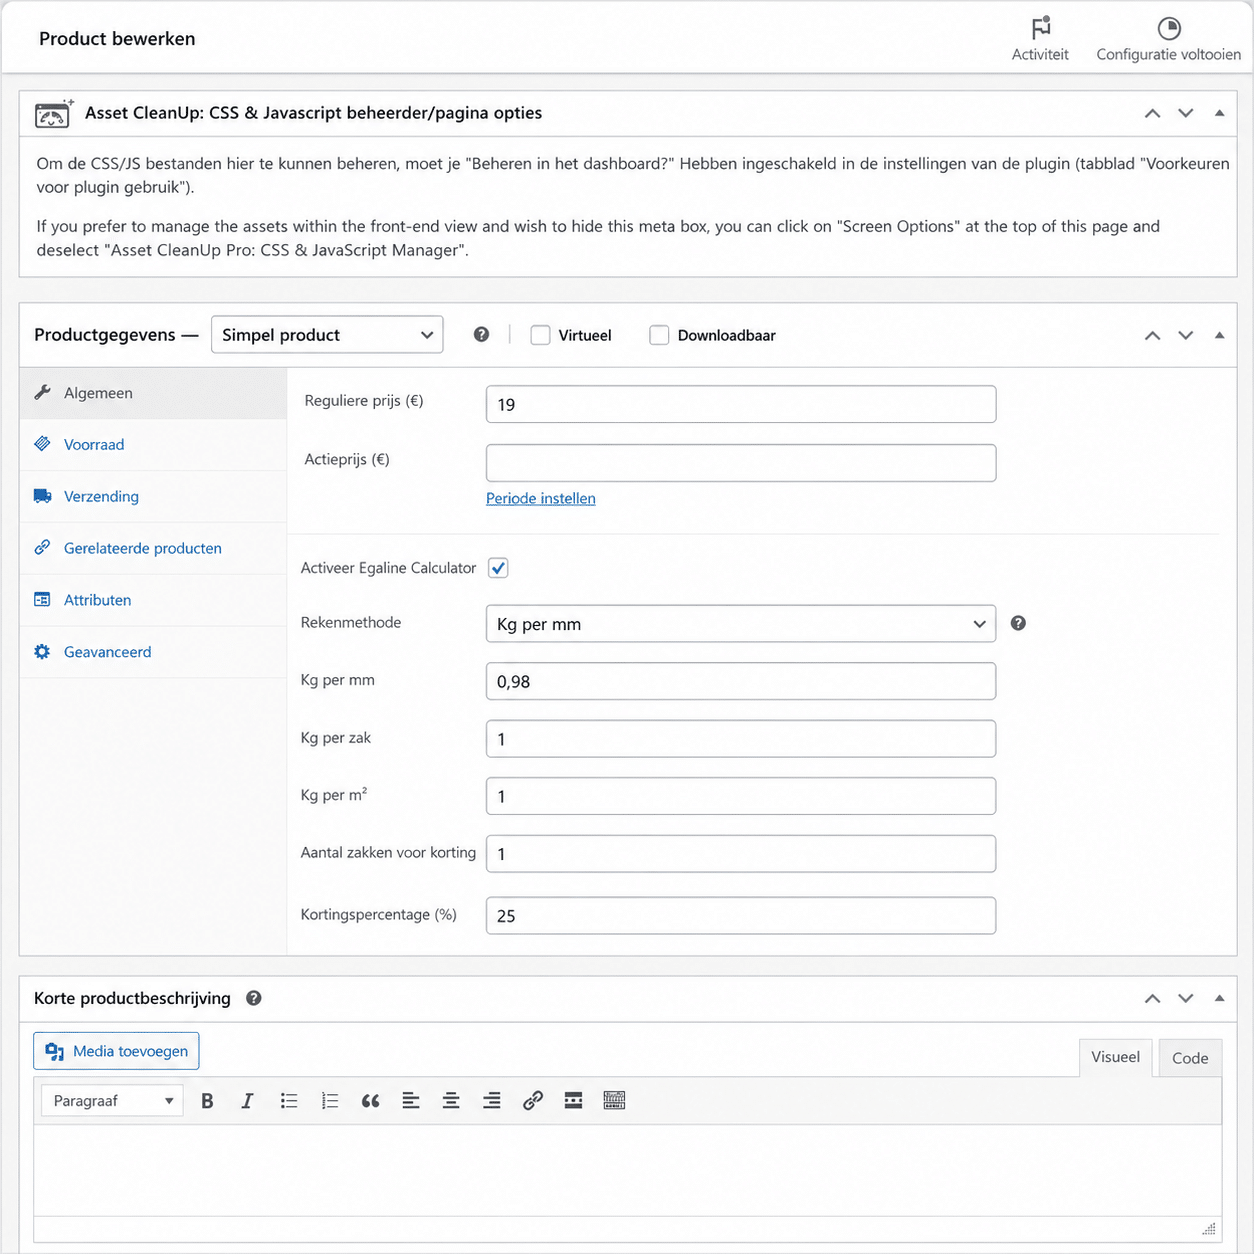Switch to the Code editor tab
1254x1254 pixels.
[1189, 1058]
